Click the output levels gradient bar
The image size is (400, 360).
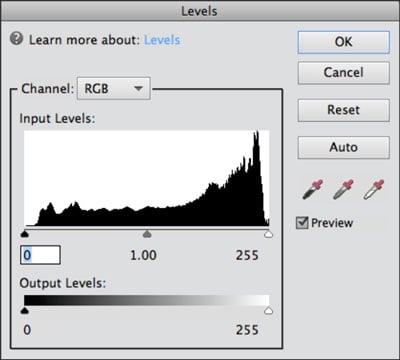coord(147,300)
